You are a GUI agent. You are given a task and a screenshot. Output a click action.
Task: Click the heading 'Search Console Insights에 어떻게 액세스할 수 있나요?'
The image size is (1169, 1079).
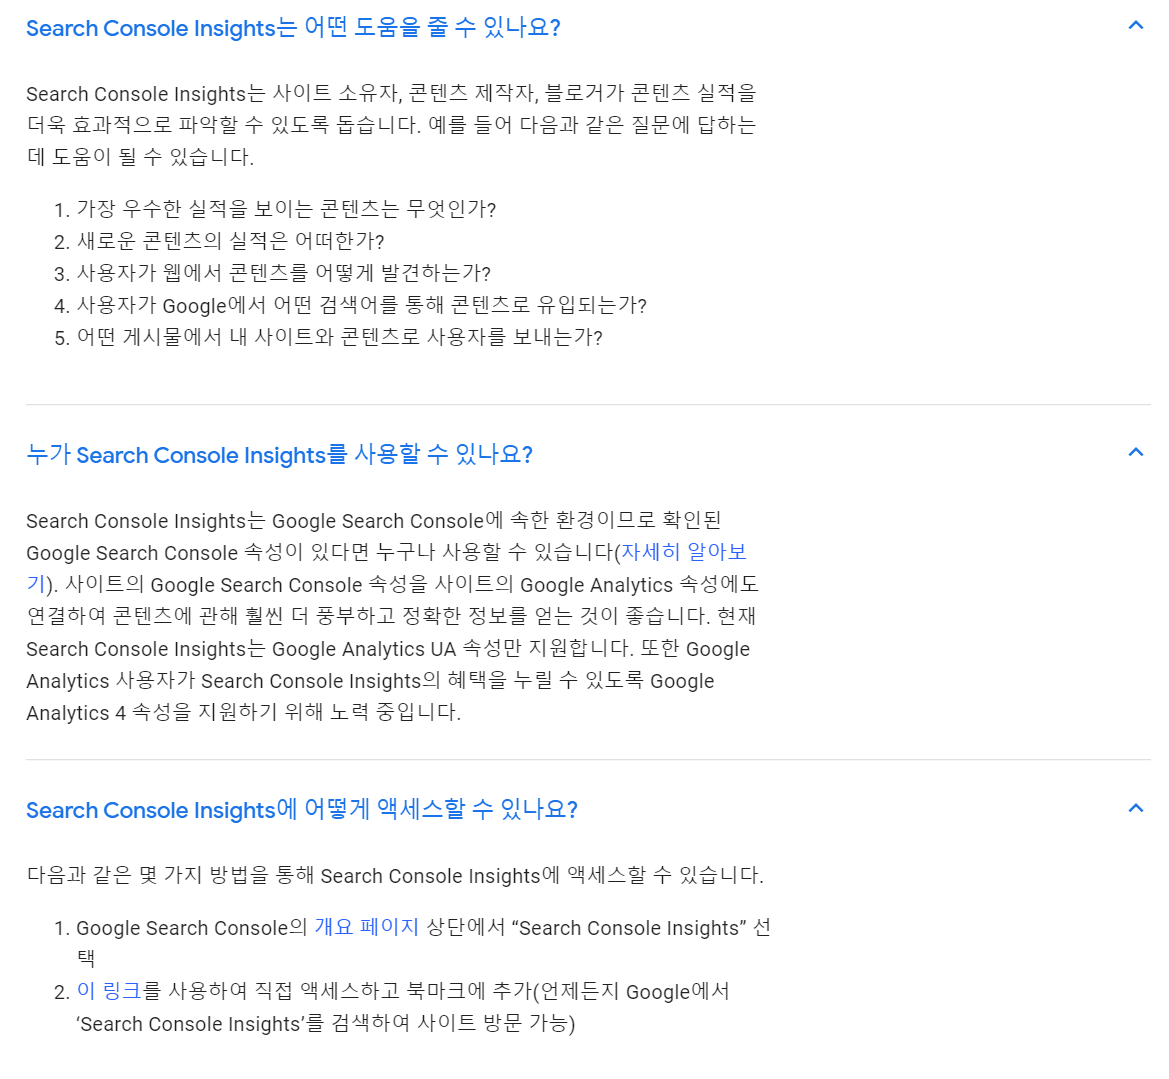[302, 809]
